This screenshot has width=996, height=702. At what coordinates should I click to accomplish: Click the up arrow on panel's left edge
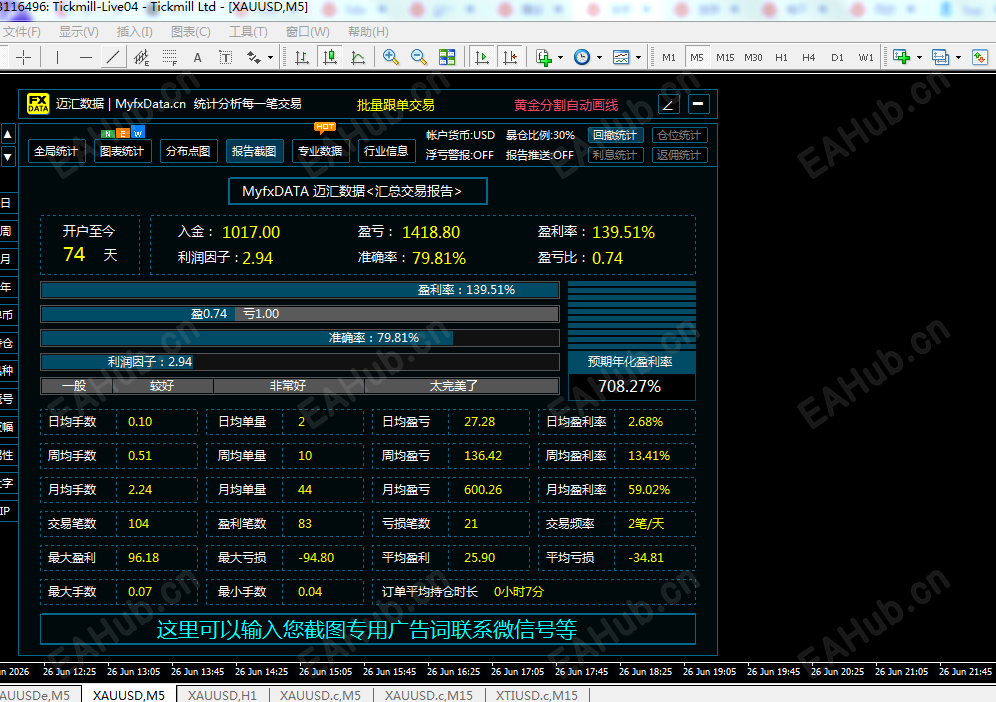[x=8, y=135]
